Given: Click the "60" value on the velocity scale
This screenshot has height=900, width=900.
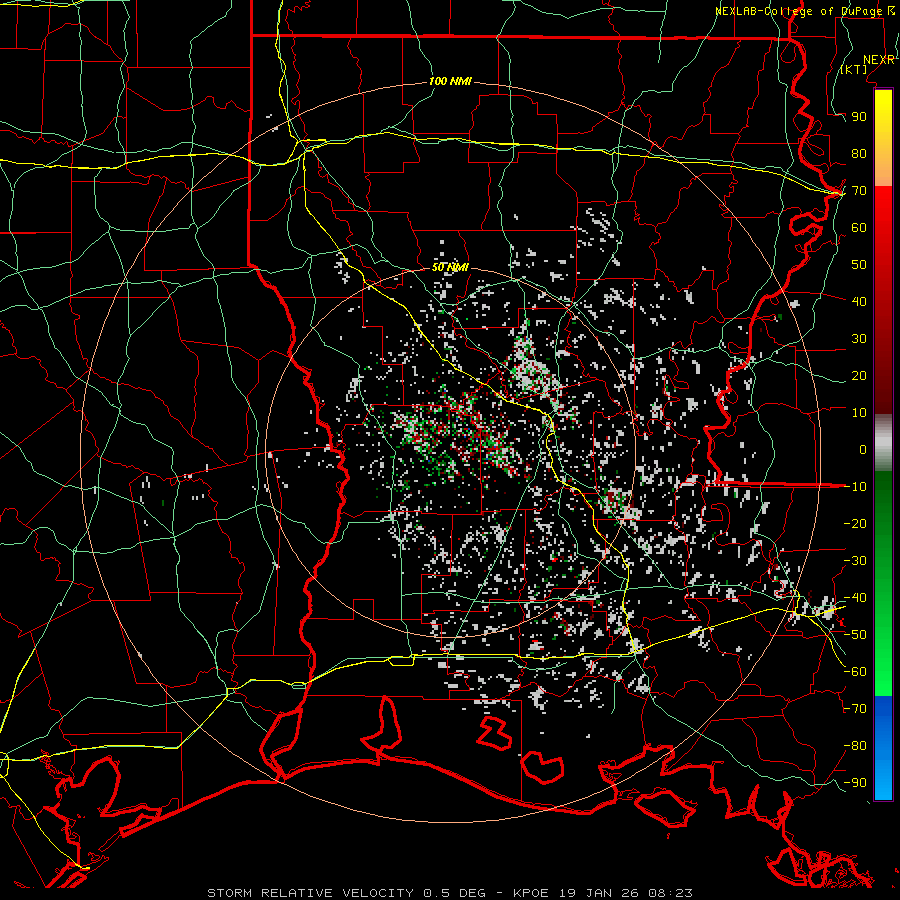Looking at the screenshot, I should 859,228.
